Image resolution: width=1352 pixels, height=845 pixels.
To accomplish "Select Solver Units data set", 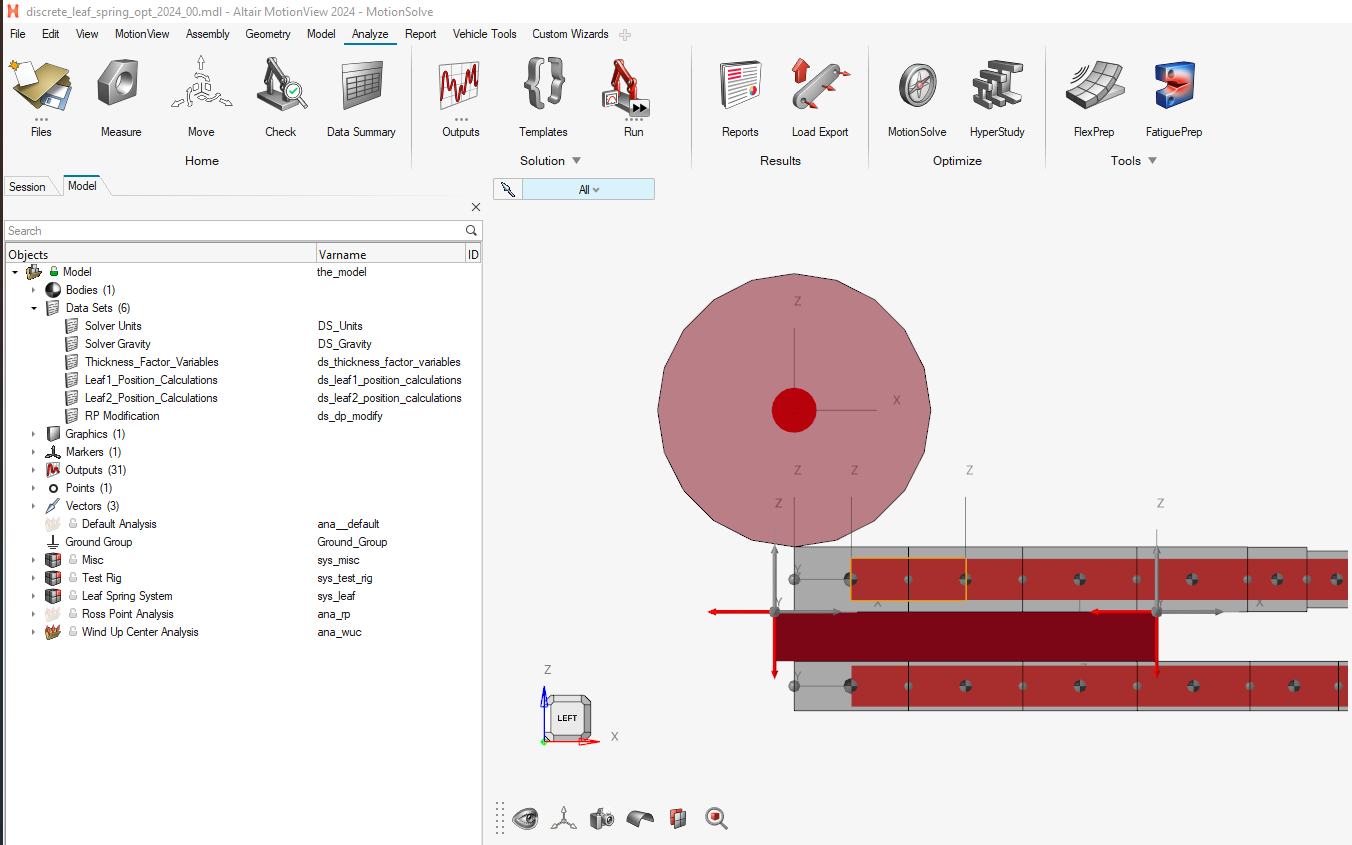I will pos(113,326).
